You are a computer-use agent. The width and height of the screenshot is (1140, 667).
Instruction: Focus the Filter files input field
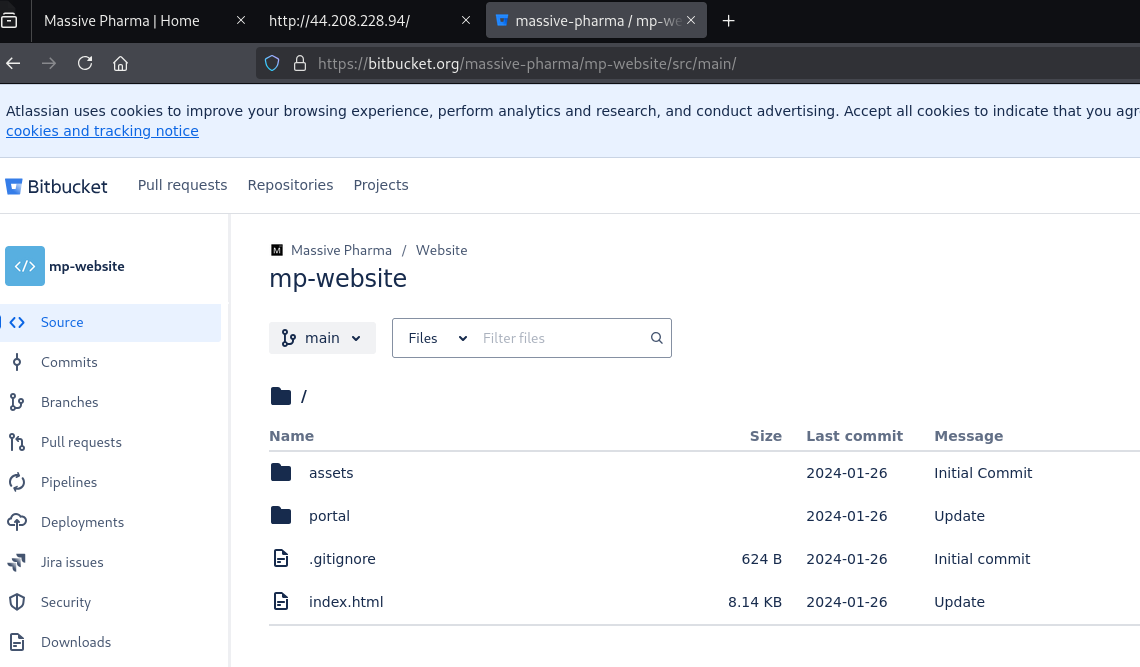point(560,338)
